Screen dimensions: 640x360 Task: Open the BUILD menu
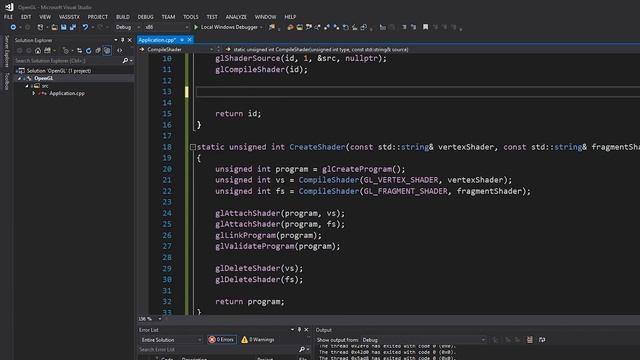[122, 17]
